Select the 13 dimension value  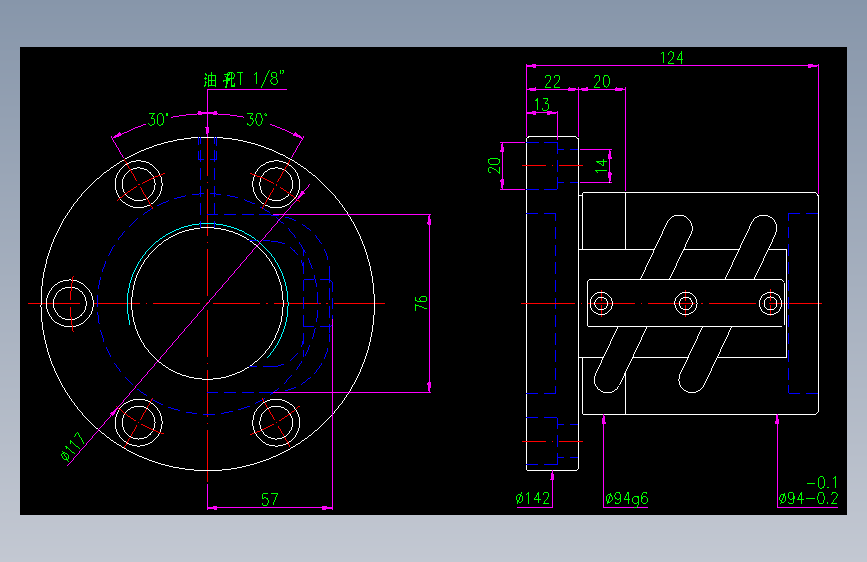click(x=542, y=105)
